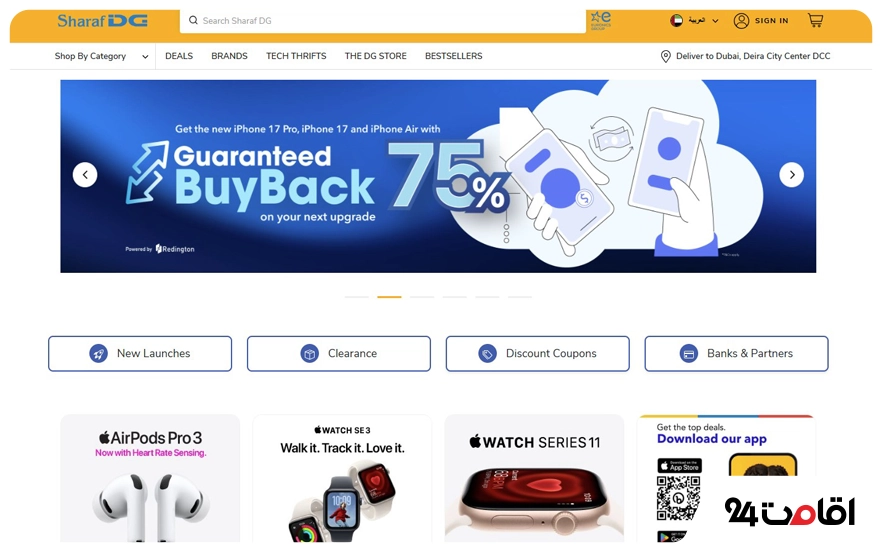The image size is (882, 552).
Task: Expand the Shop By Category dropdown
Action: [x=102, y=56]
